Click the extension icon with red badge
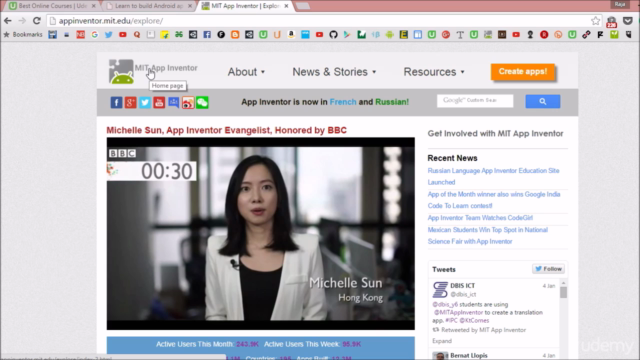640x360 pixels. [x=611, y=22]
